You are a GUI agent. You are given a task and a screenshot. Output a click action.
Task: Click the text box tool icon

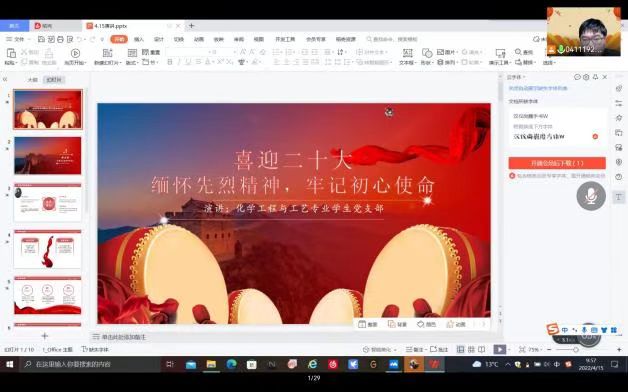click(407, 53)
